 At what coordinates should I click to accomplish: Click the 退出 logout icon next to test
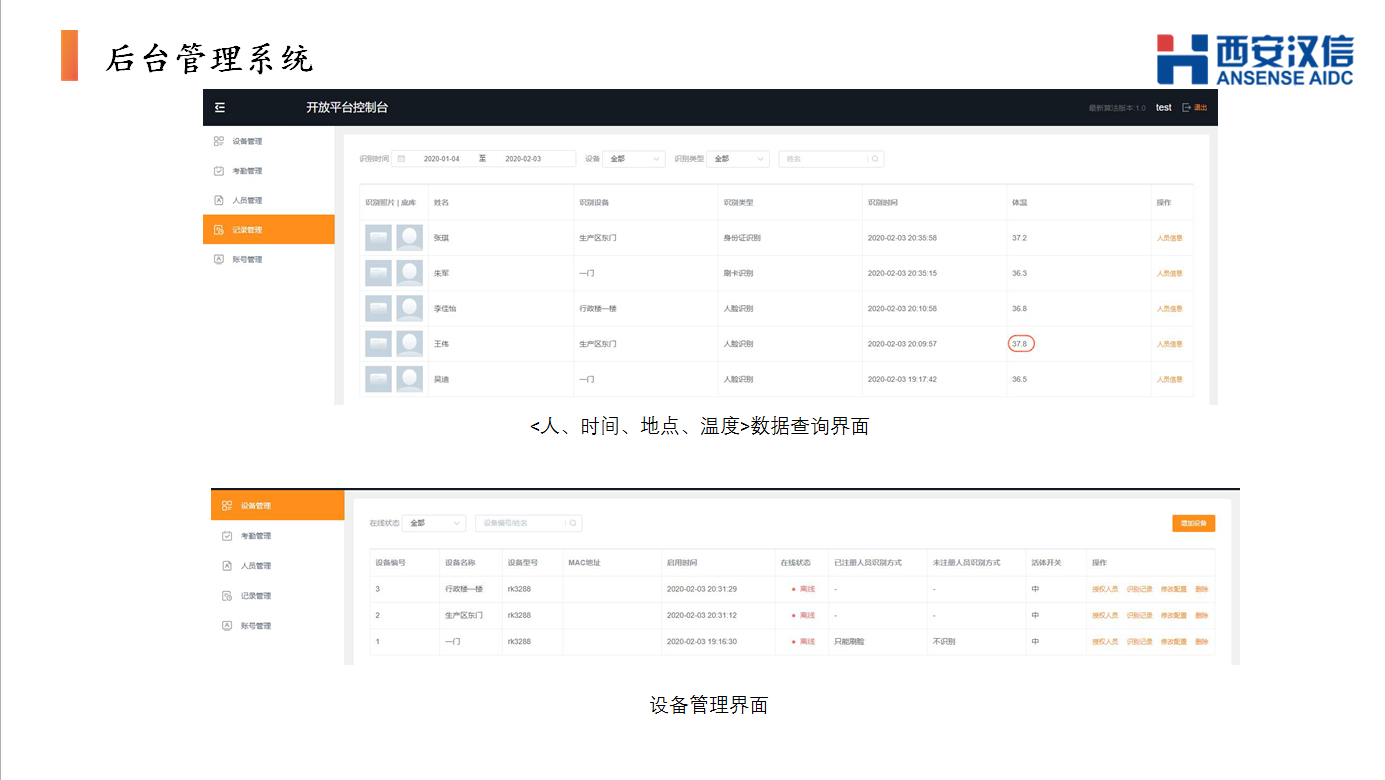tap(1187, 108)
